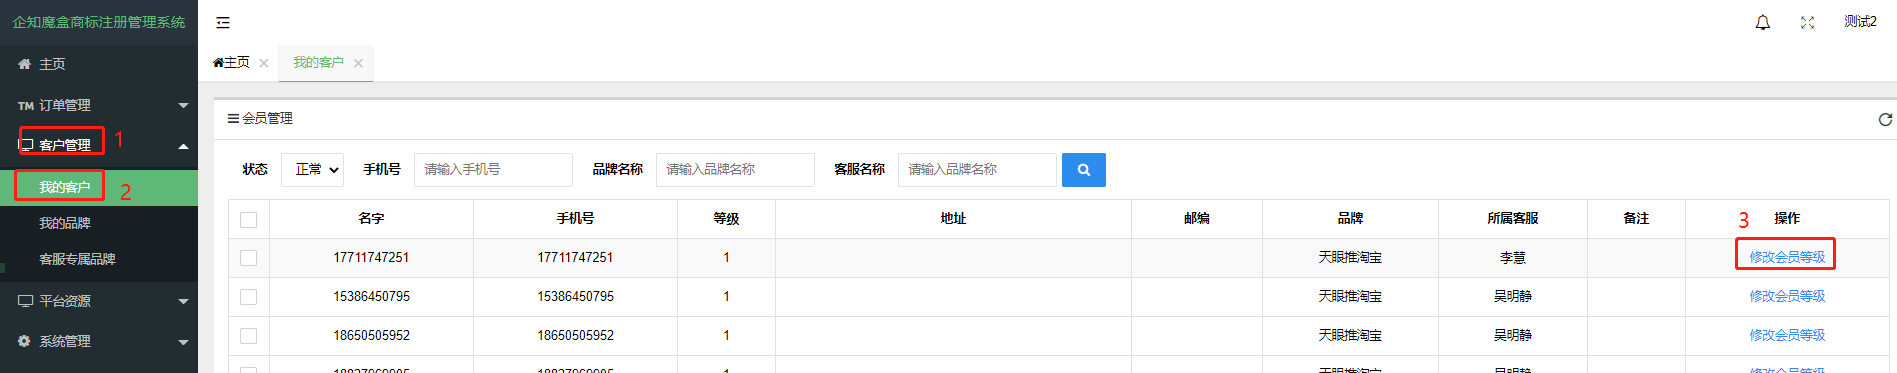Click the list icon beside 会员管理
This screenshot has height=373, width=1897.
[233, 118]
